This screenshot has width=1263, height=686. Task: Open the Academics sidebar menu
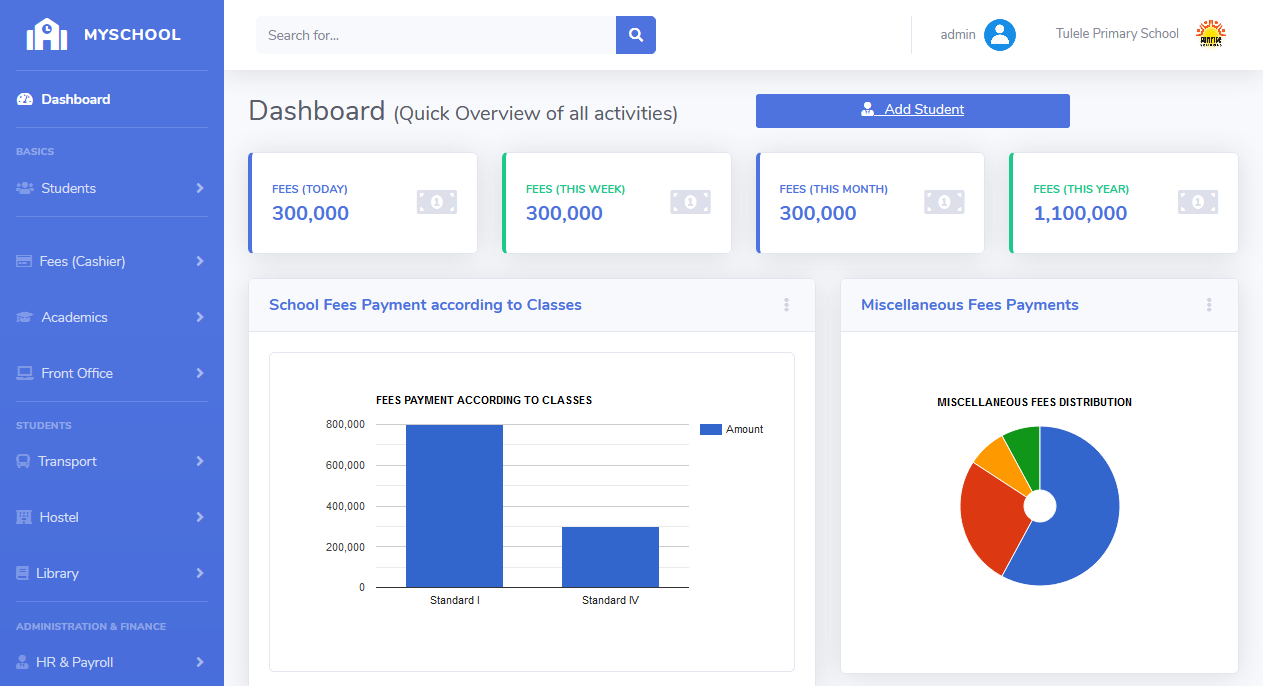(x=112, y=317)
